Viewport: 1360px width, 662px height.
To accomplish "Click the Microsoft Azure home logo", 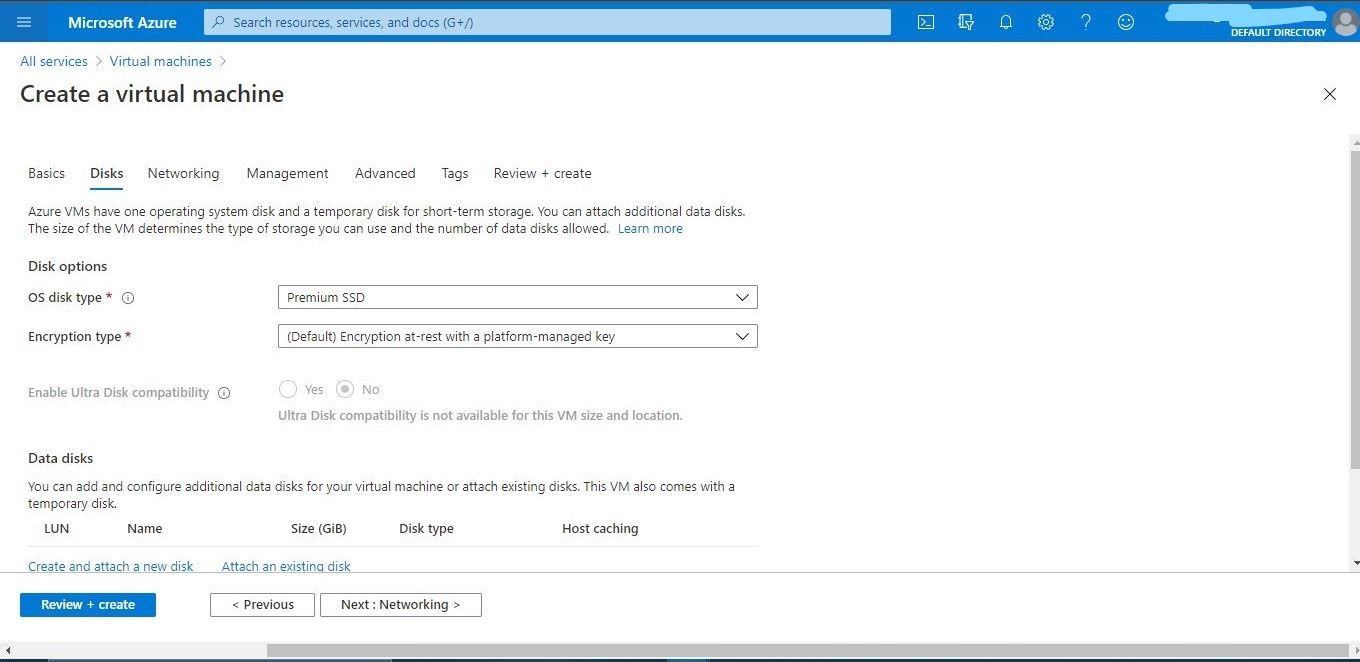I will tap(122, 21).
